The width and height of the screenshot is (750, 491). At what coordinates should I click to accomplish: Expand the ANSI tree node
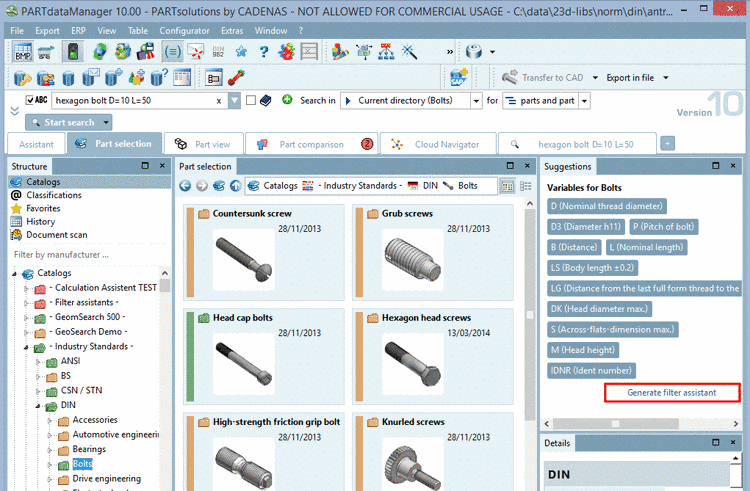(38, 362)
